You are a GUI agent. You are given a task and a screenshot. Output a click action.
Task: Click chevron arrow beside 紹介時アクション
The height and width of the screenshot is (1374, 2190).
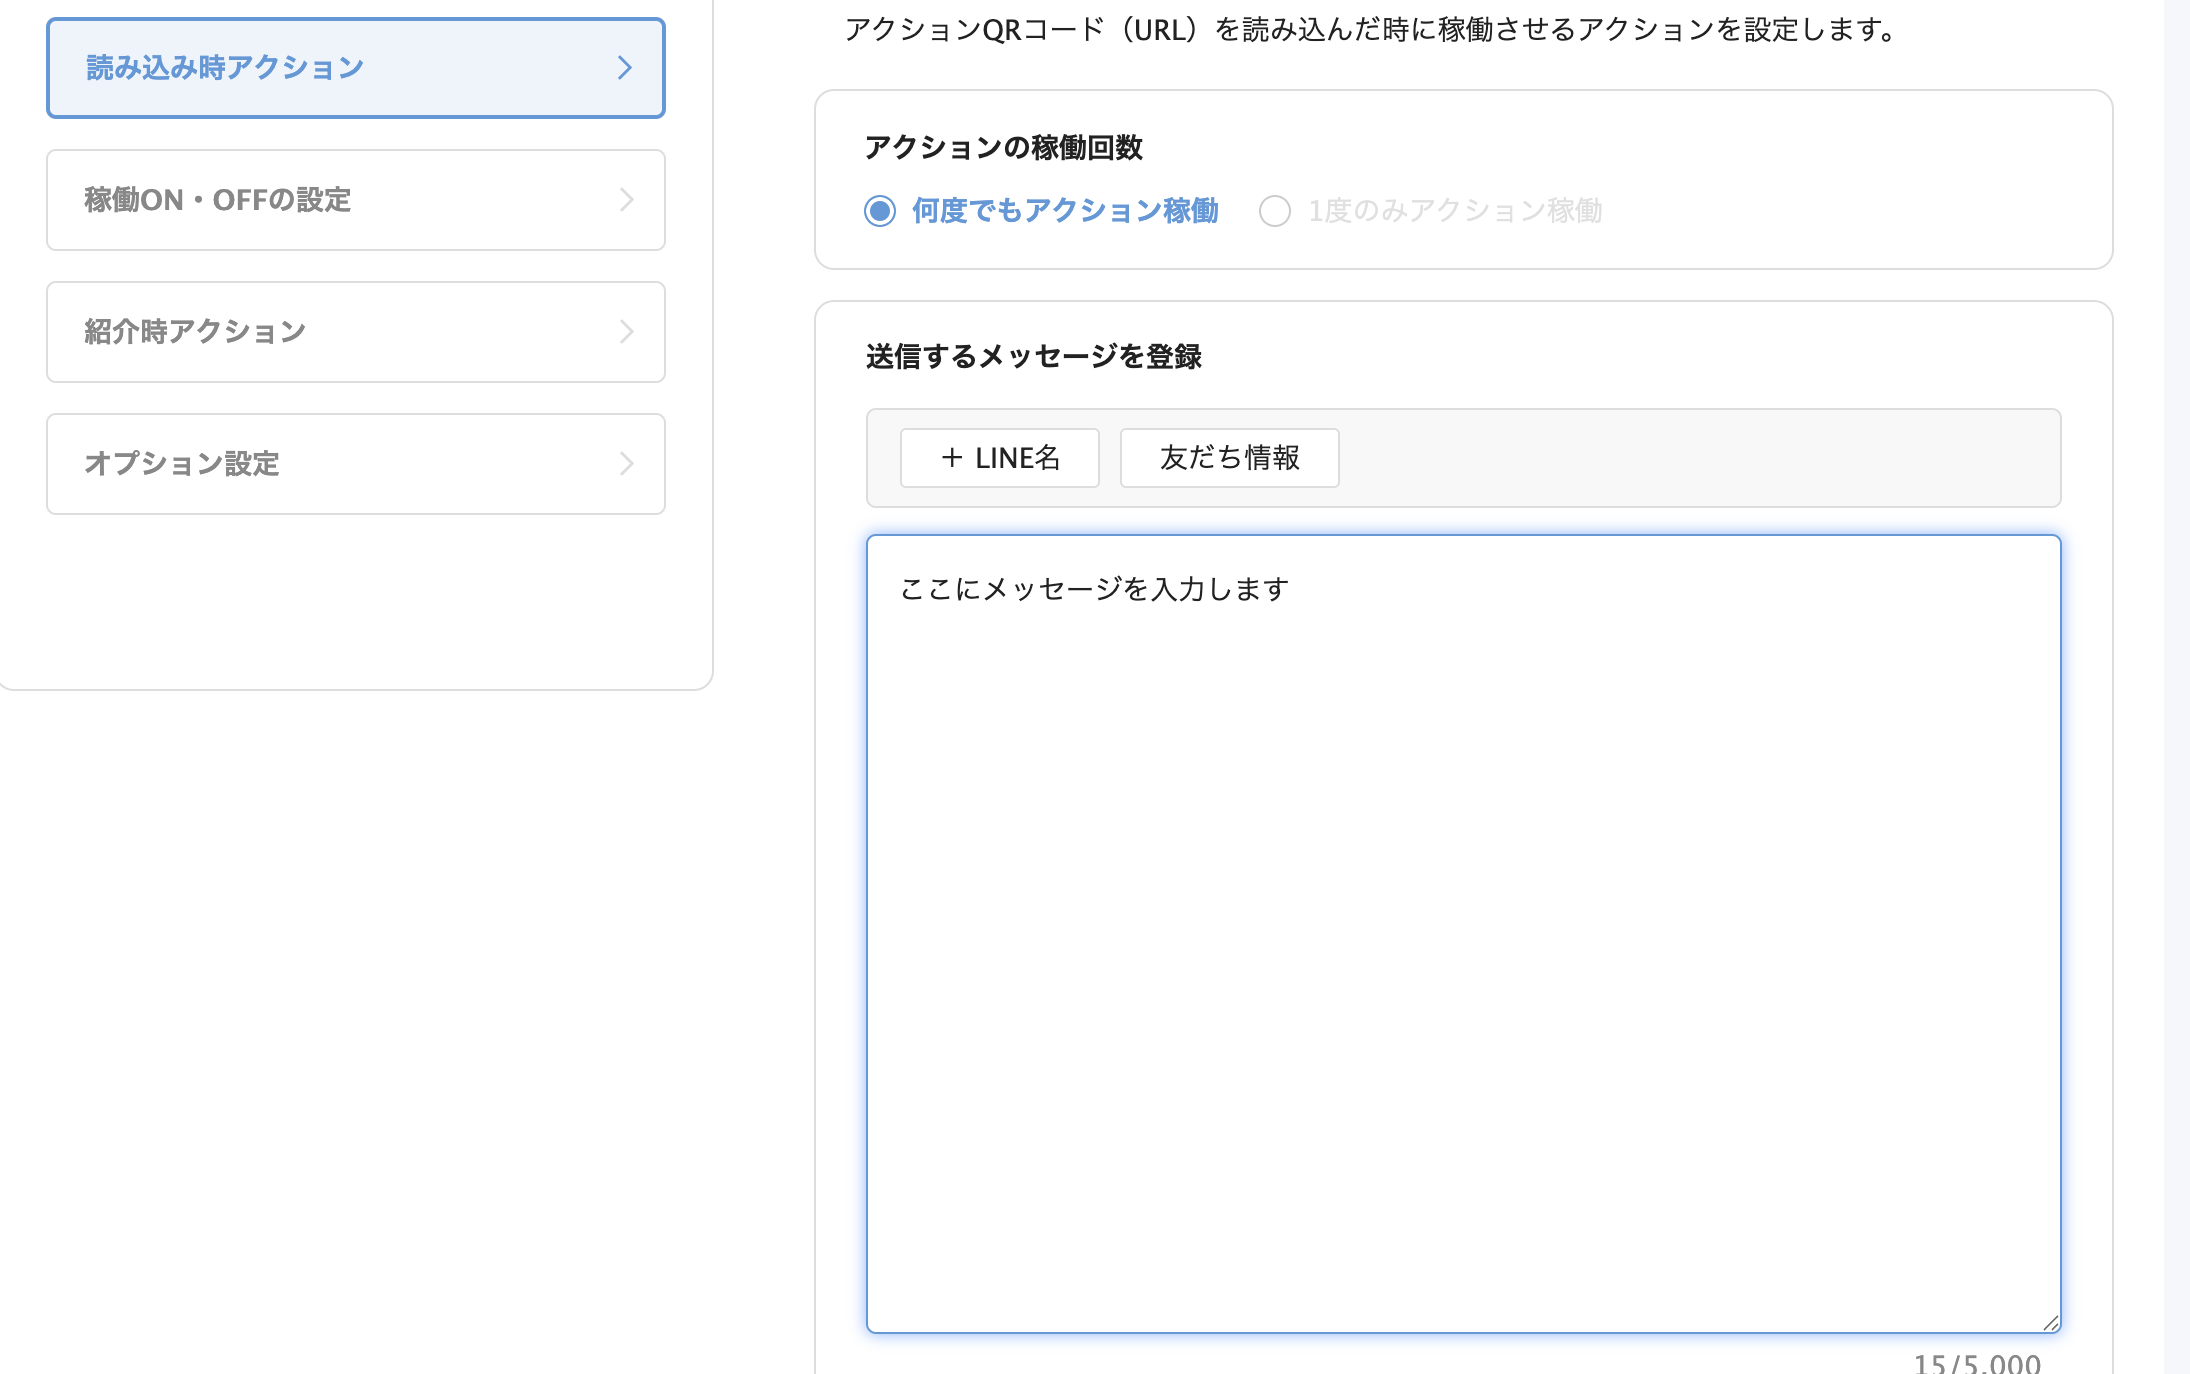[626, 332]
